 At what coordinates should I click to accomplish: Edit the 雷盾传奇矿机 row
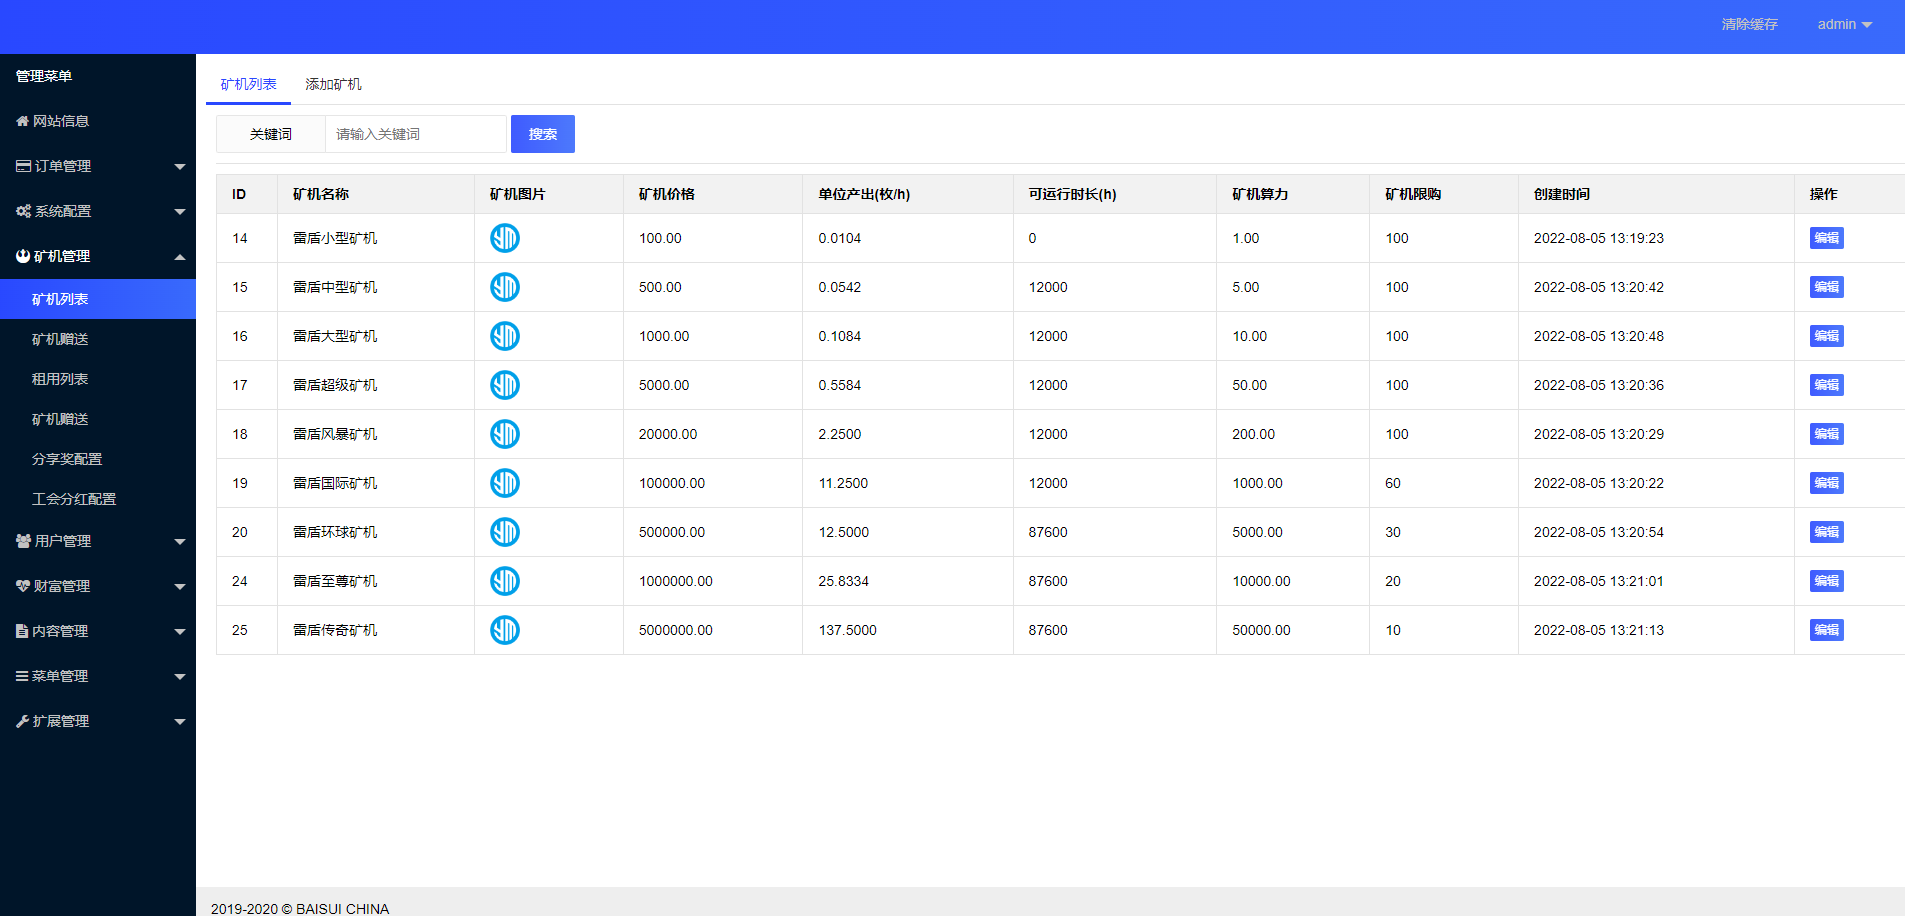click(1826, 630)
